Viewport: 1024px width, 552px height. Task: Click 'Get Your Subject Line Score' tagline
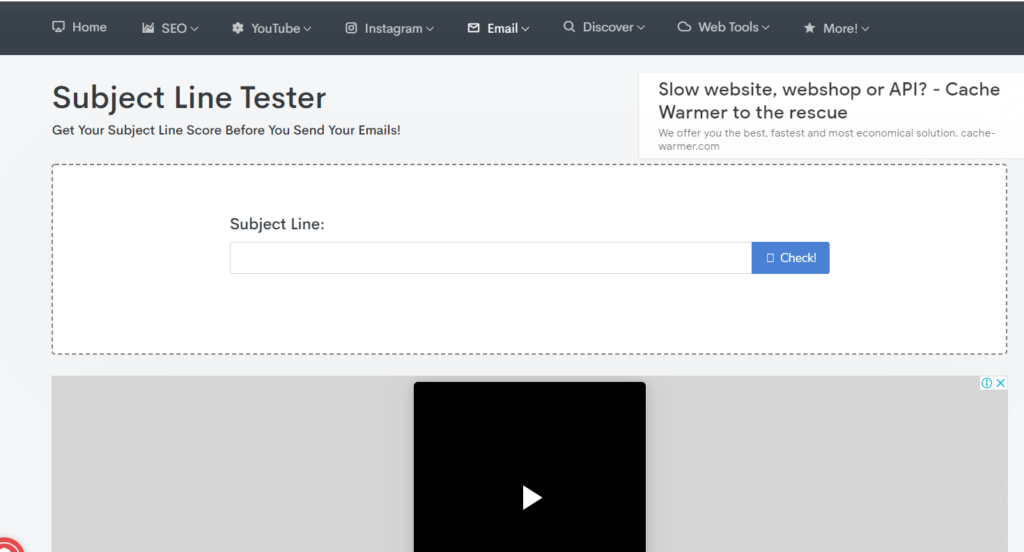pyautogui.click(x=226, y=130)
